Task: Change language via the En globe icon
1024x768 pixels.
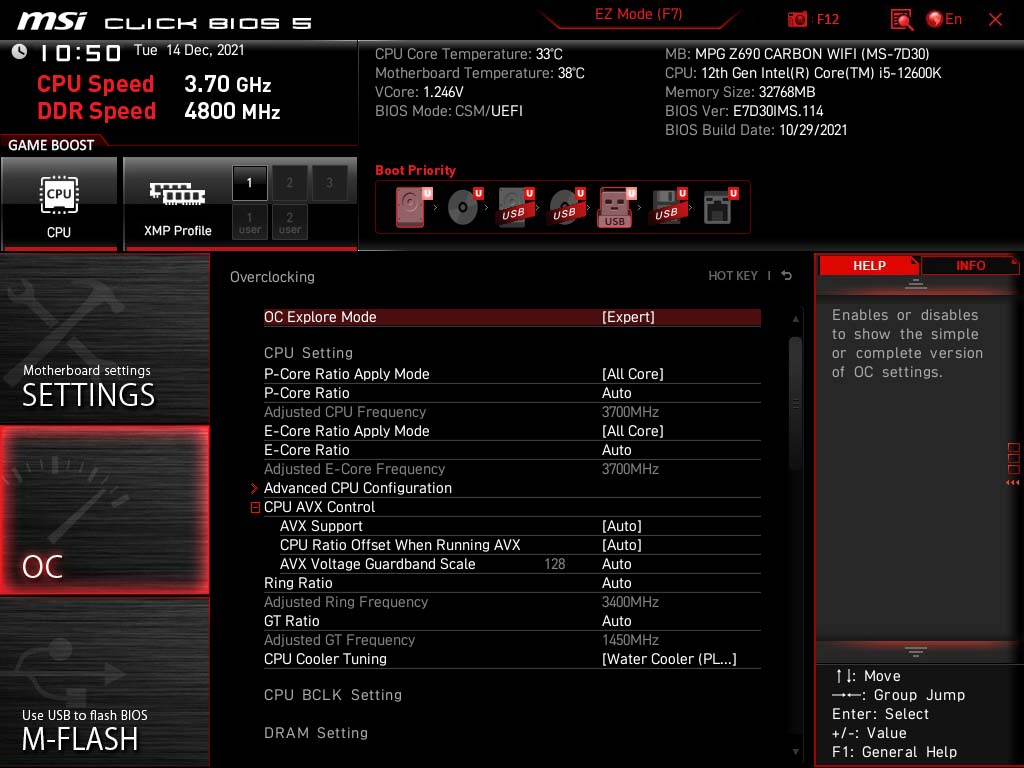Action: [944, 19]
